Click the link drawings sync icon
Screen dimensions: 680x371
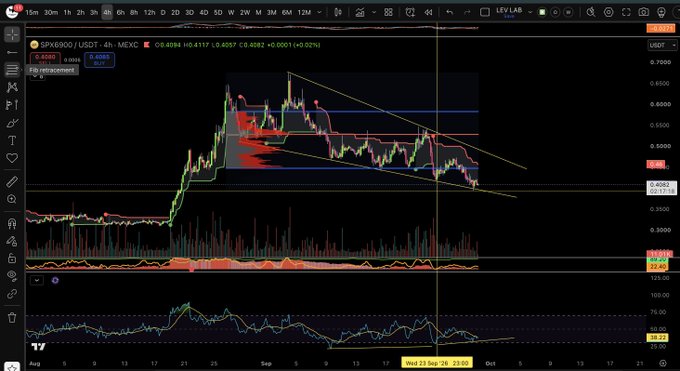pyautogui.click(x=12, y=294)
